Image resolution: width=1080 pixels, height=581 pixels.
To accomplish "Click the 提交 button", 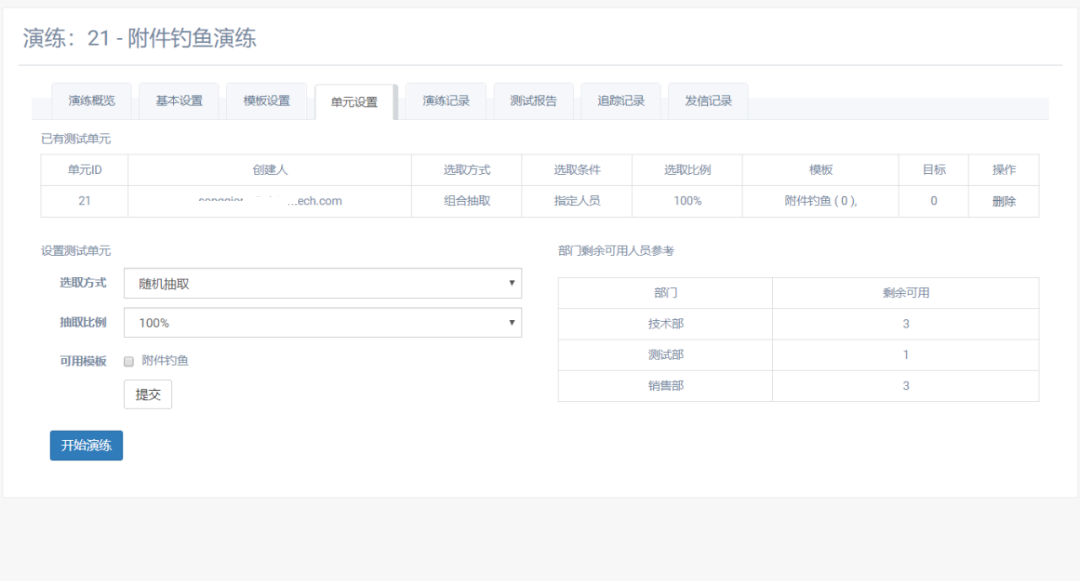I will [148, 395].
